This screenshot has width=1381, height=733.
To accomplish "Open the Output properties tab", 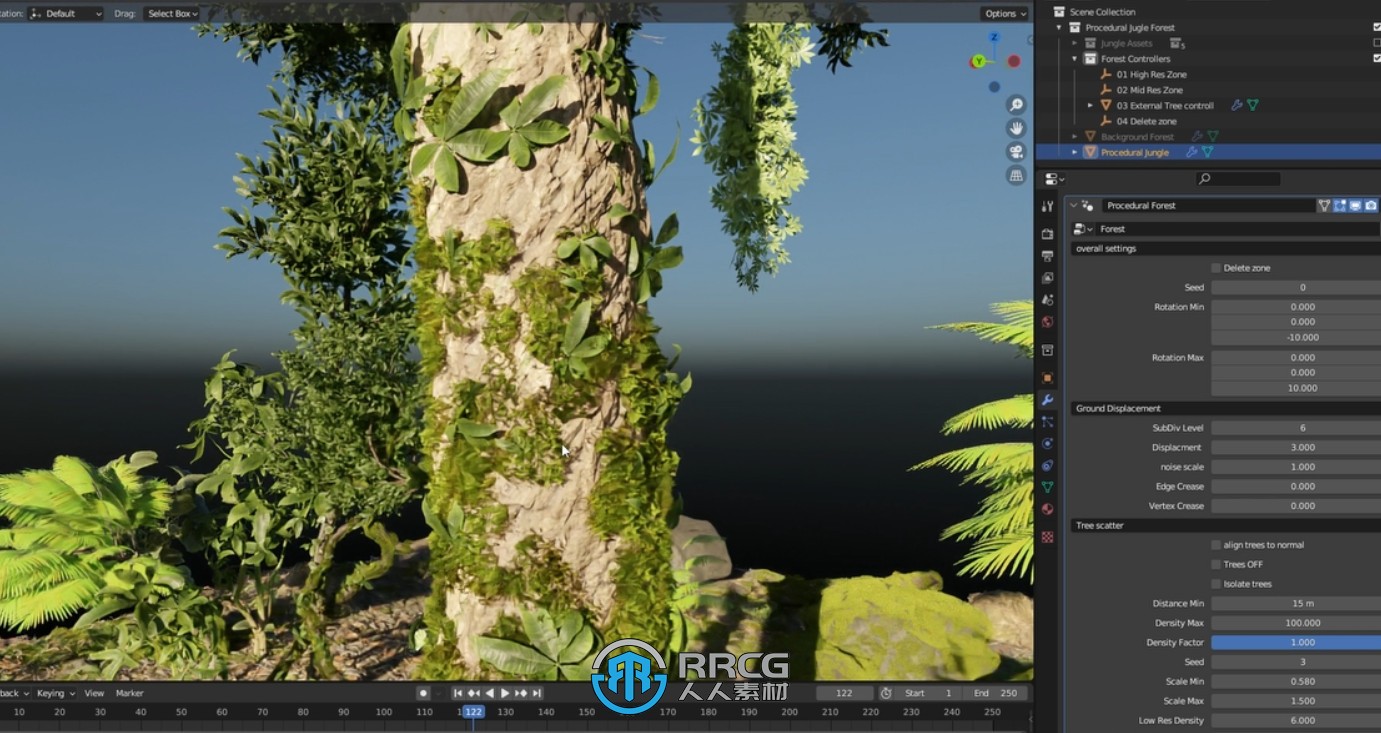I will point(1047,256).
